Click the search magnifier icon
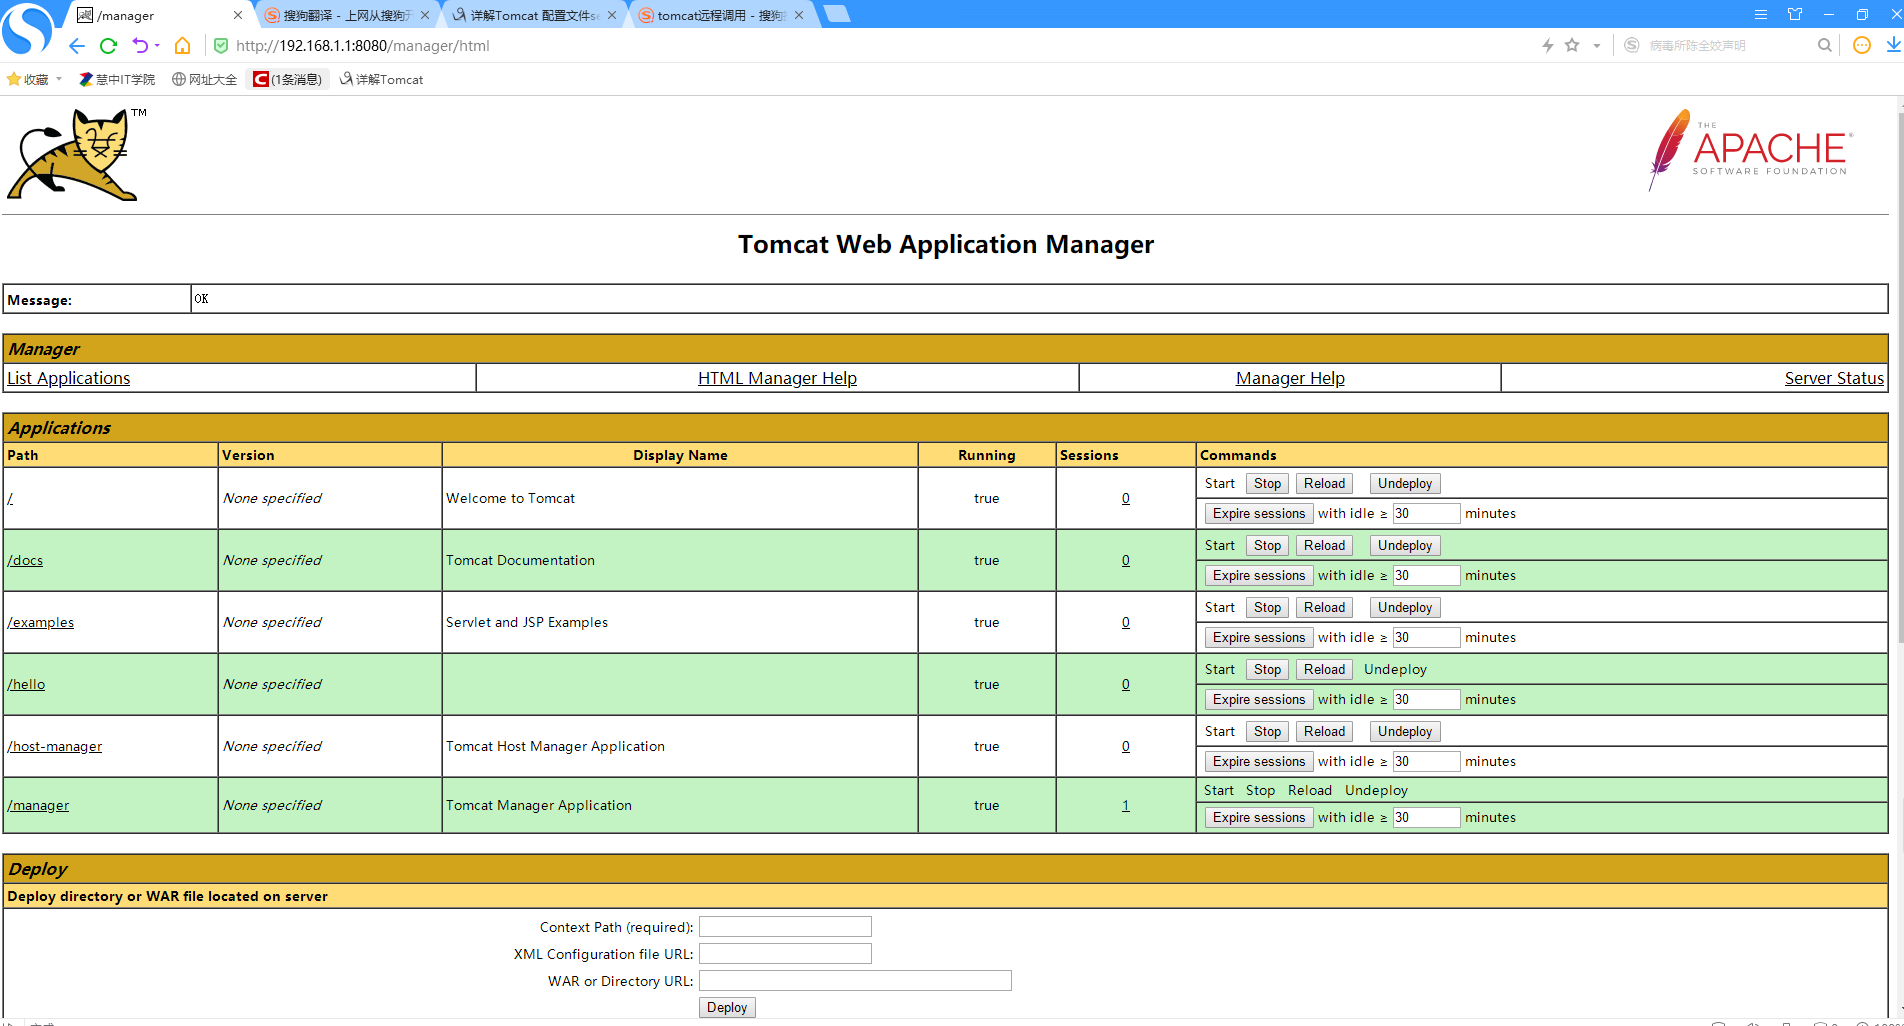 1825,45
